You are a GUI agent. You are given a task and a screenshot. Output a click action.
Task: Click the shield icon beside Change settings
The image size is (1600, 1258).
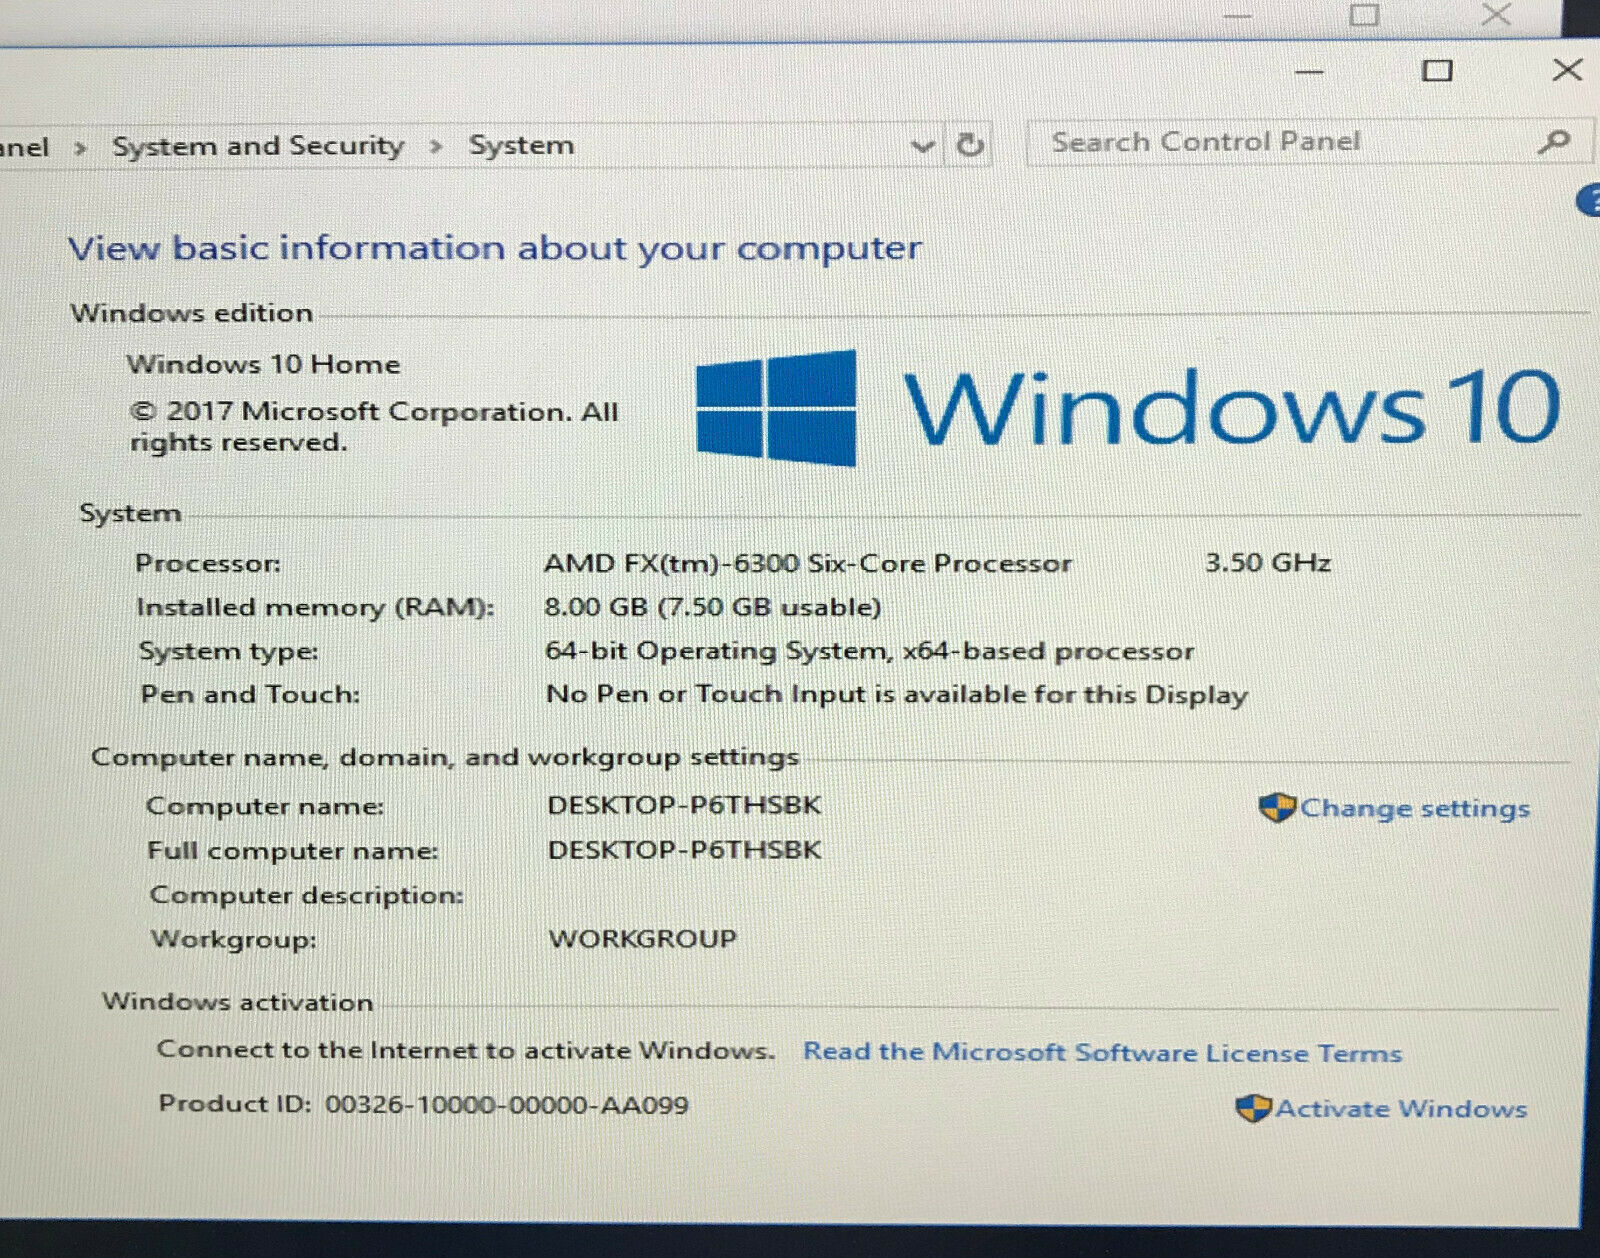(x=1277, y=807)
